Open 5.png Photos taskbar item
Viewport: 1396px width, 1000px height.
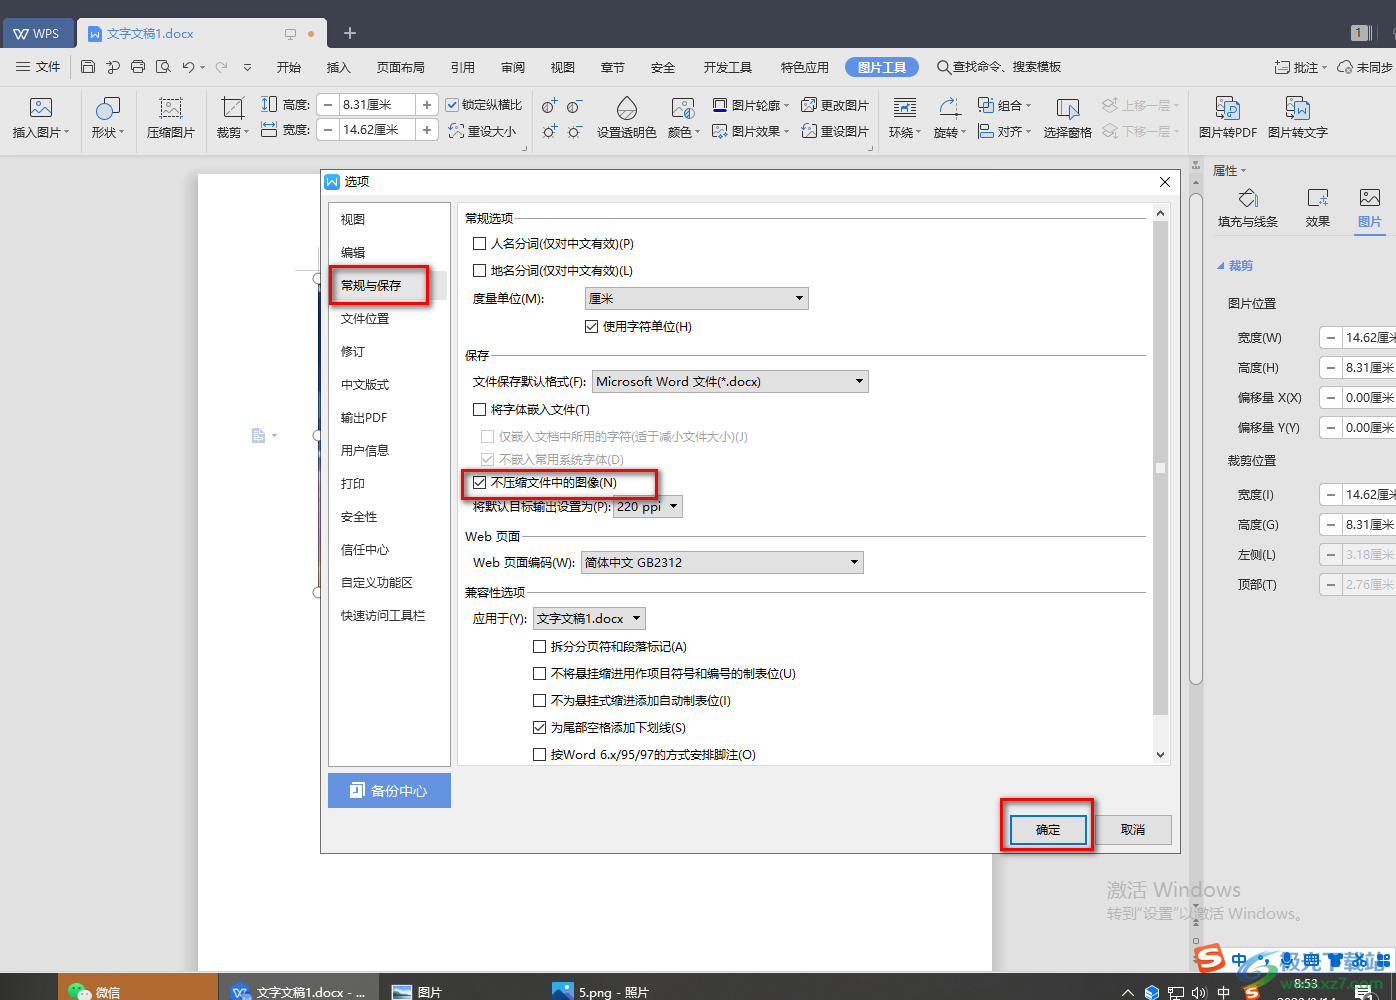600,991
